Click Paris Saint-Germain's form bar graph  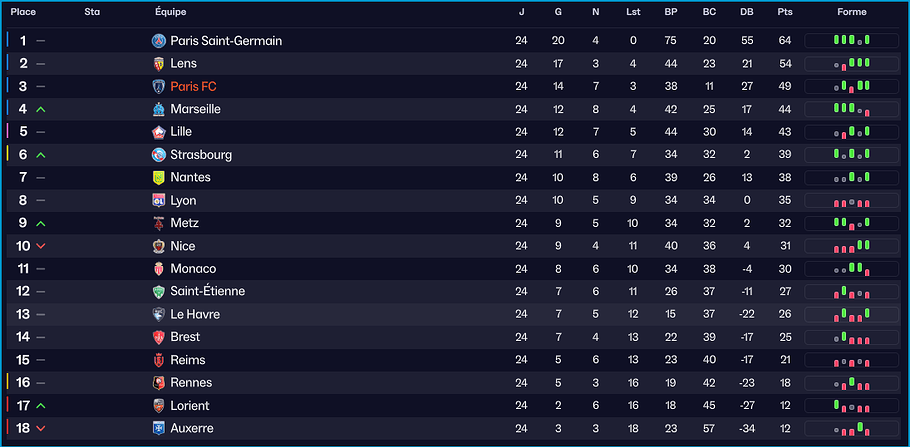point(851,41)
